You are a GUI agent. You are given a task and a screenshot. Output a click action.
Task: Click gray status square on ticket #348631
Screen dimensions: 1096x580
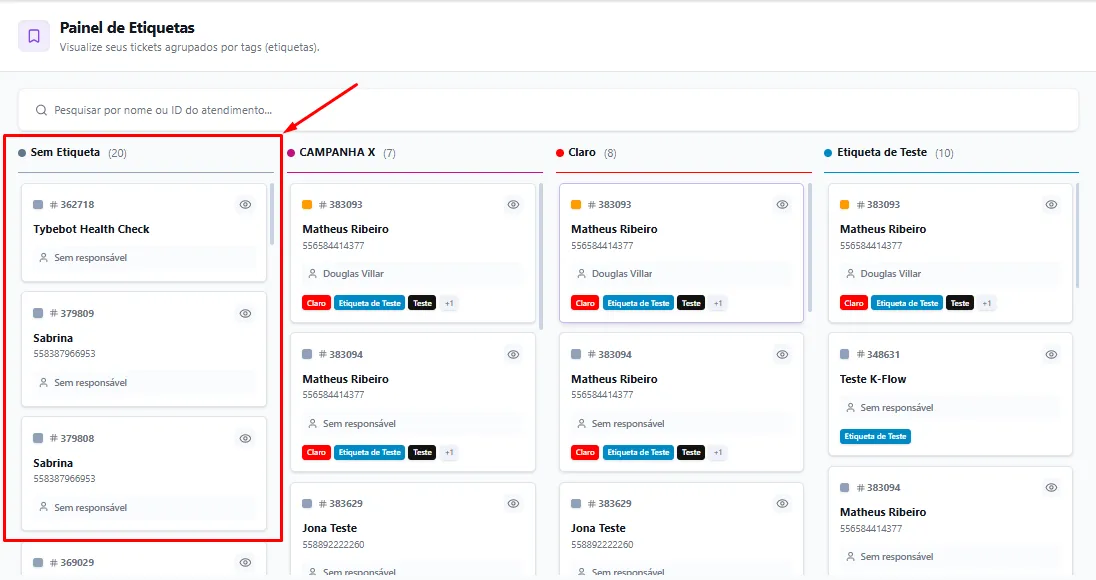click(x=844, y=354)
